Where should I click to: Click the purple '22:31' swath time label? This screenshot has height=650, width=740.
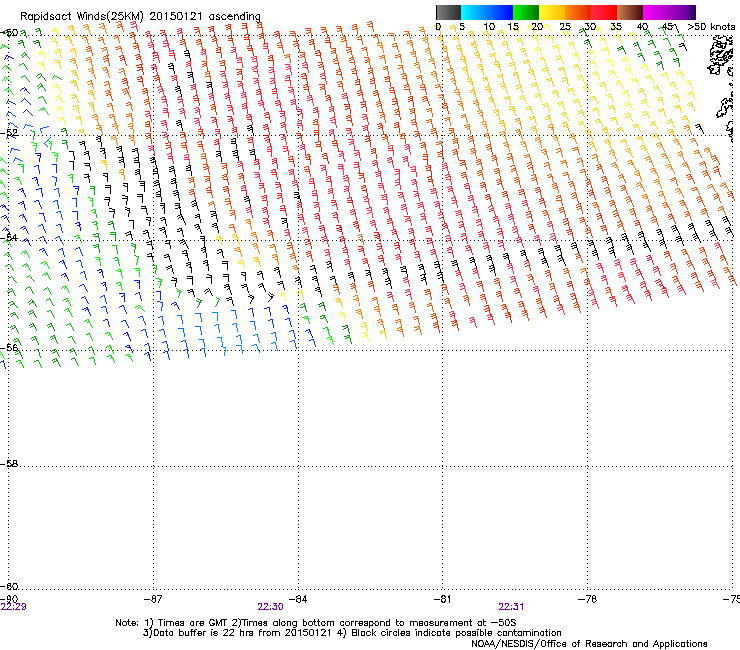(511, 607)
